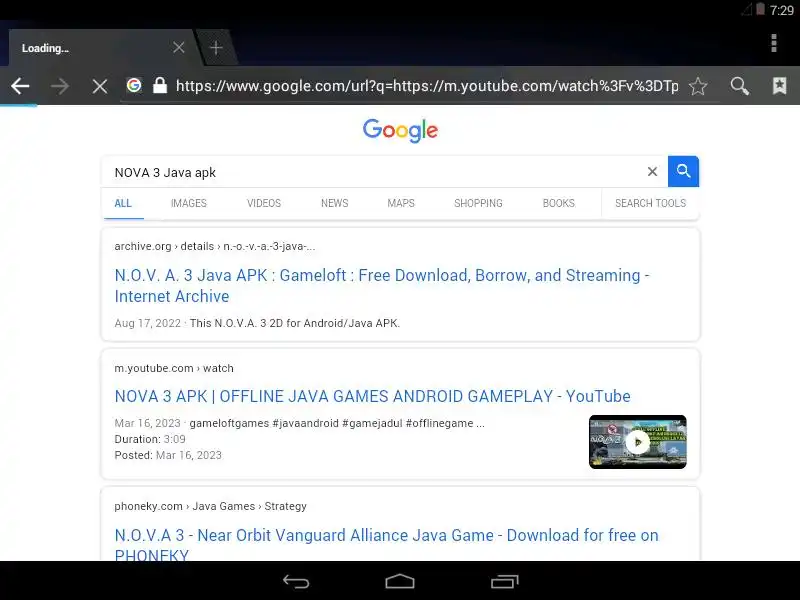Select the ALL results tab

click(x=123, y=203)
